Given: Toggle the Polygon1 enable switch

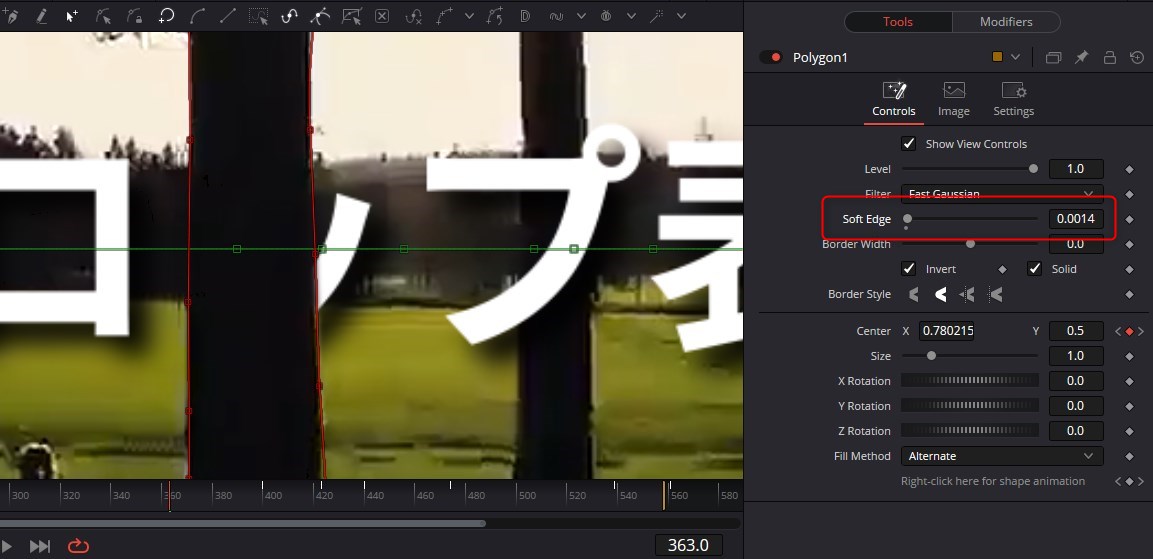Looking at the screenshot, I should click(x=771, y=57).
